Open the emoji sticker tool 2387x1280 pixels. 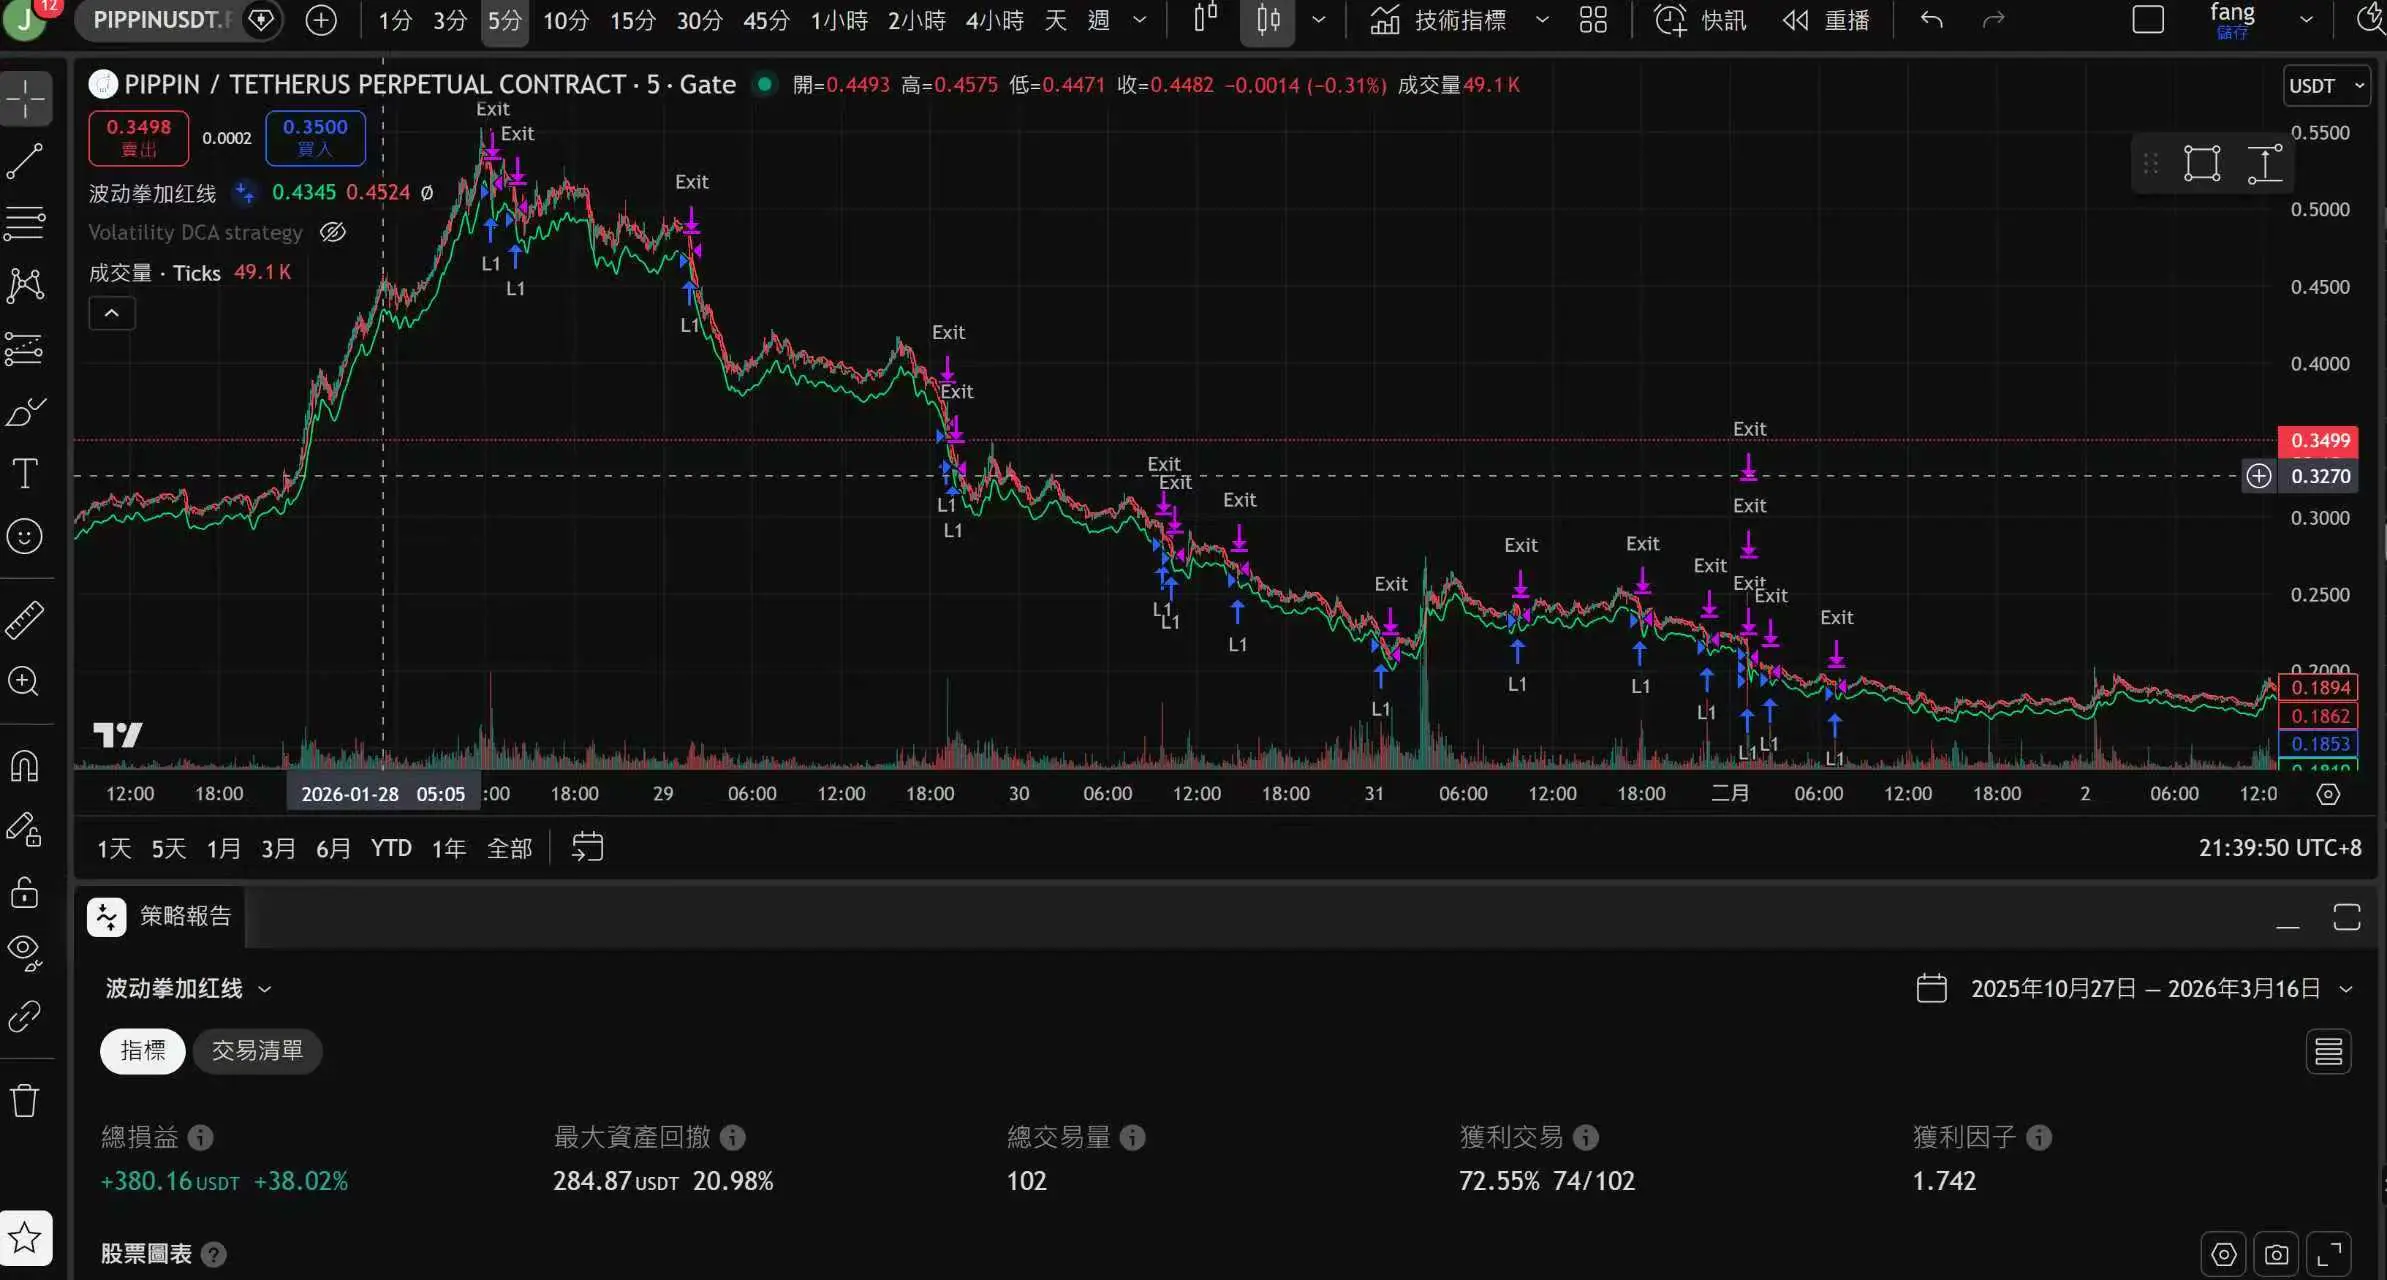[25, 537]
